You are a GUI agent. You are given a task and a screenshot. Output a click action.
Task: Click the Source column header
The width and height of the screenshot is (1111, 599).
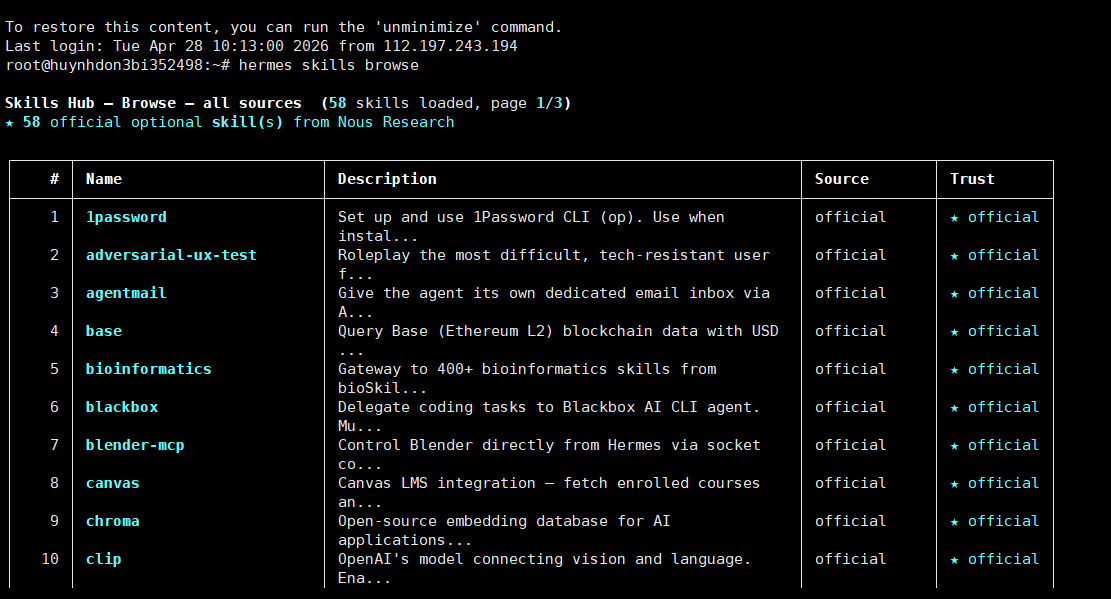click(842, 179)
